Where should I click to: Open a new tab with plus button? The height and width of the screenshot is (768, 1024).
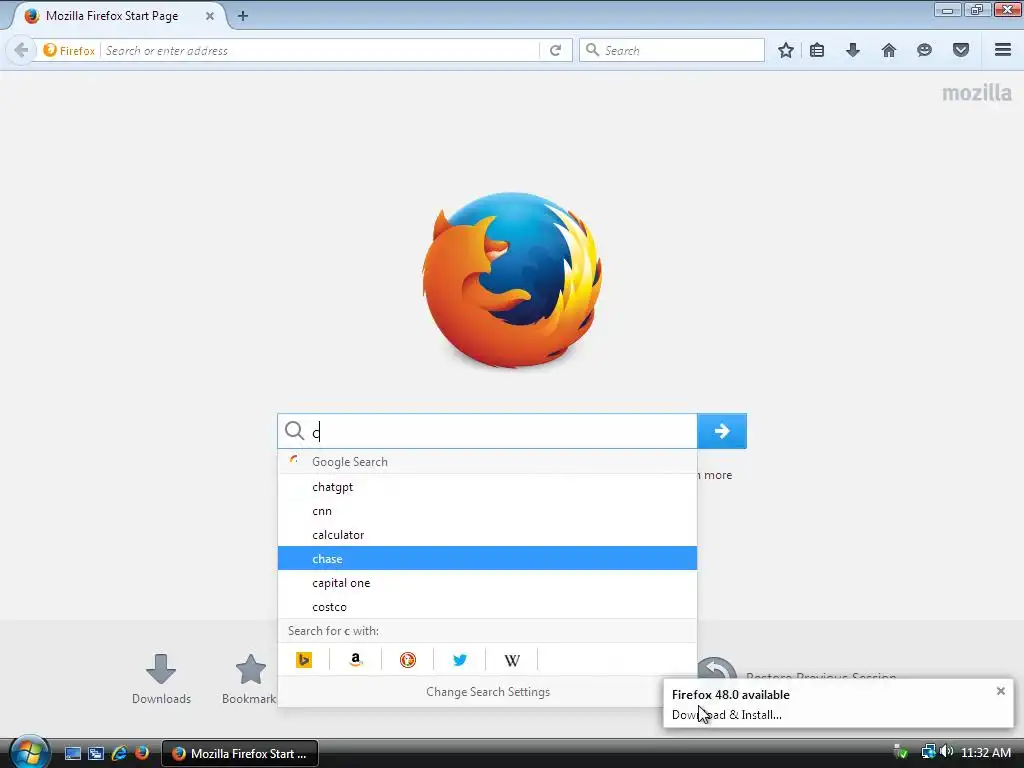point(243,16)
